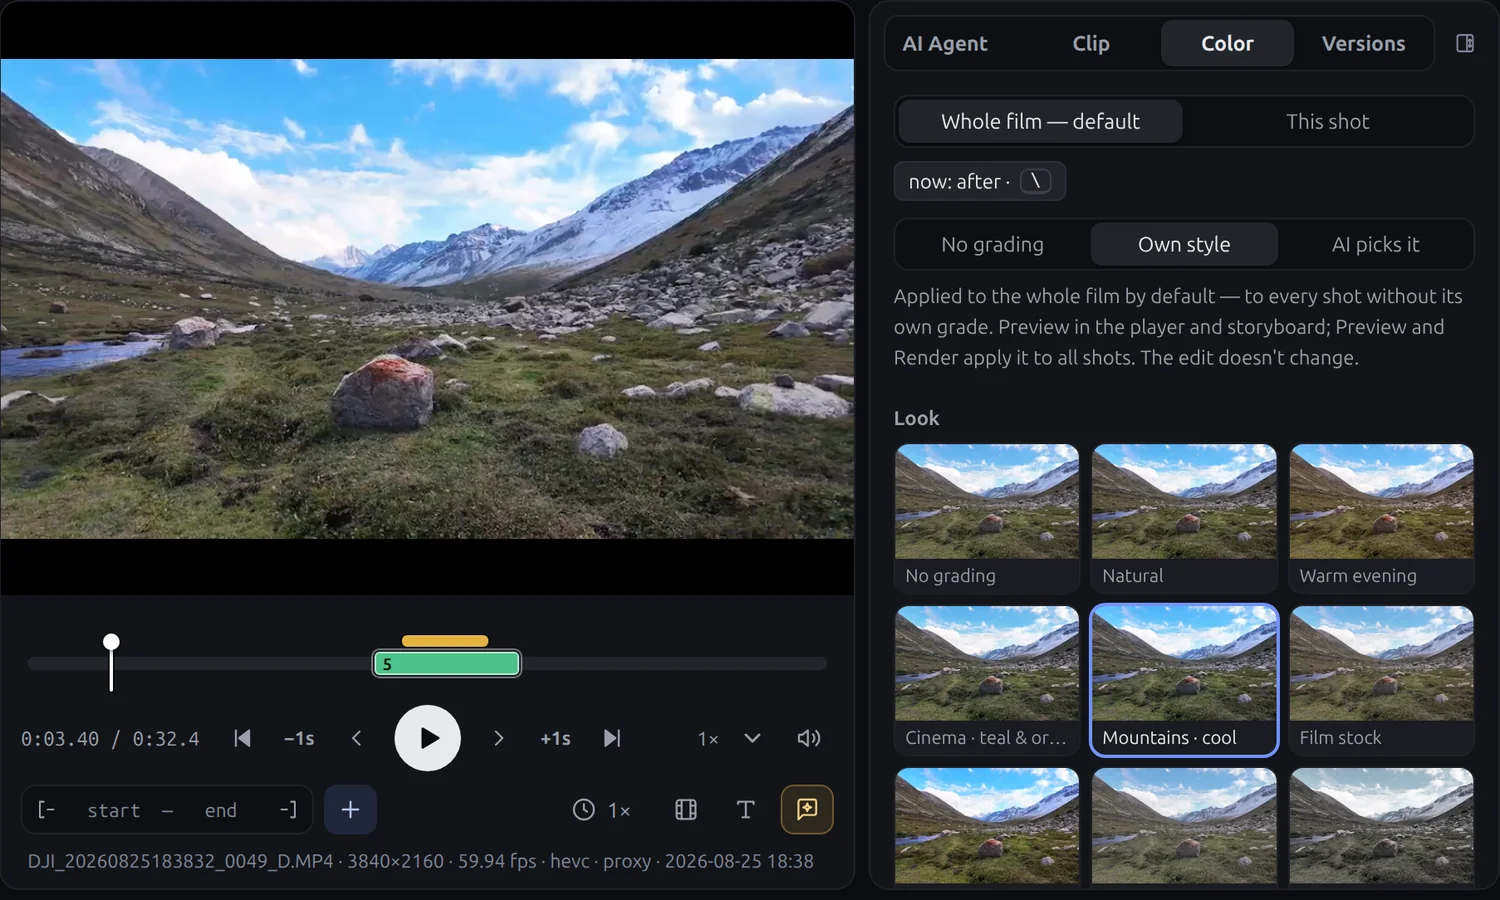The image size is (1500, 900).
Task: Open the Versions tab
Action: click(1363, 43)
